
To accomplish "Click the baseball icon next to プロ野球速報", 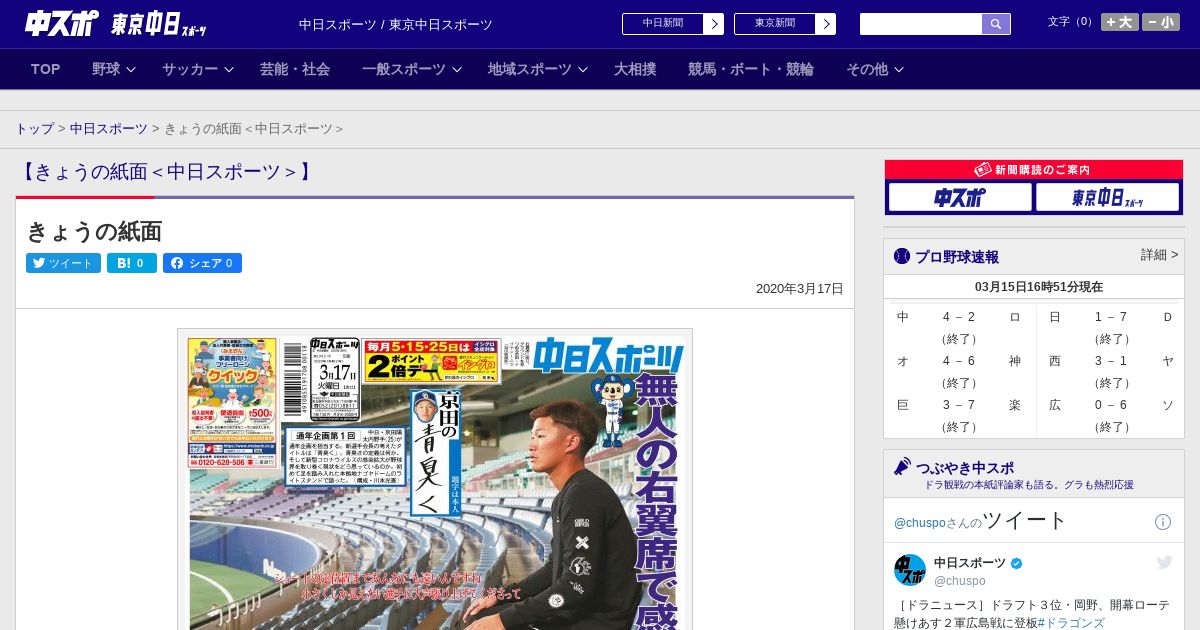I will tap(902, 256).
